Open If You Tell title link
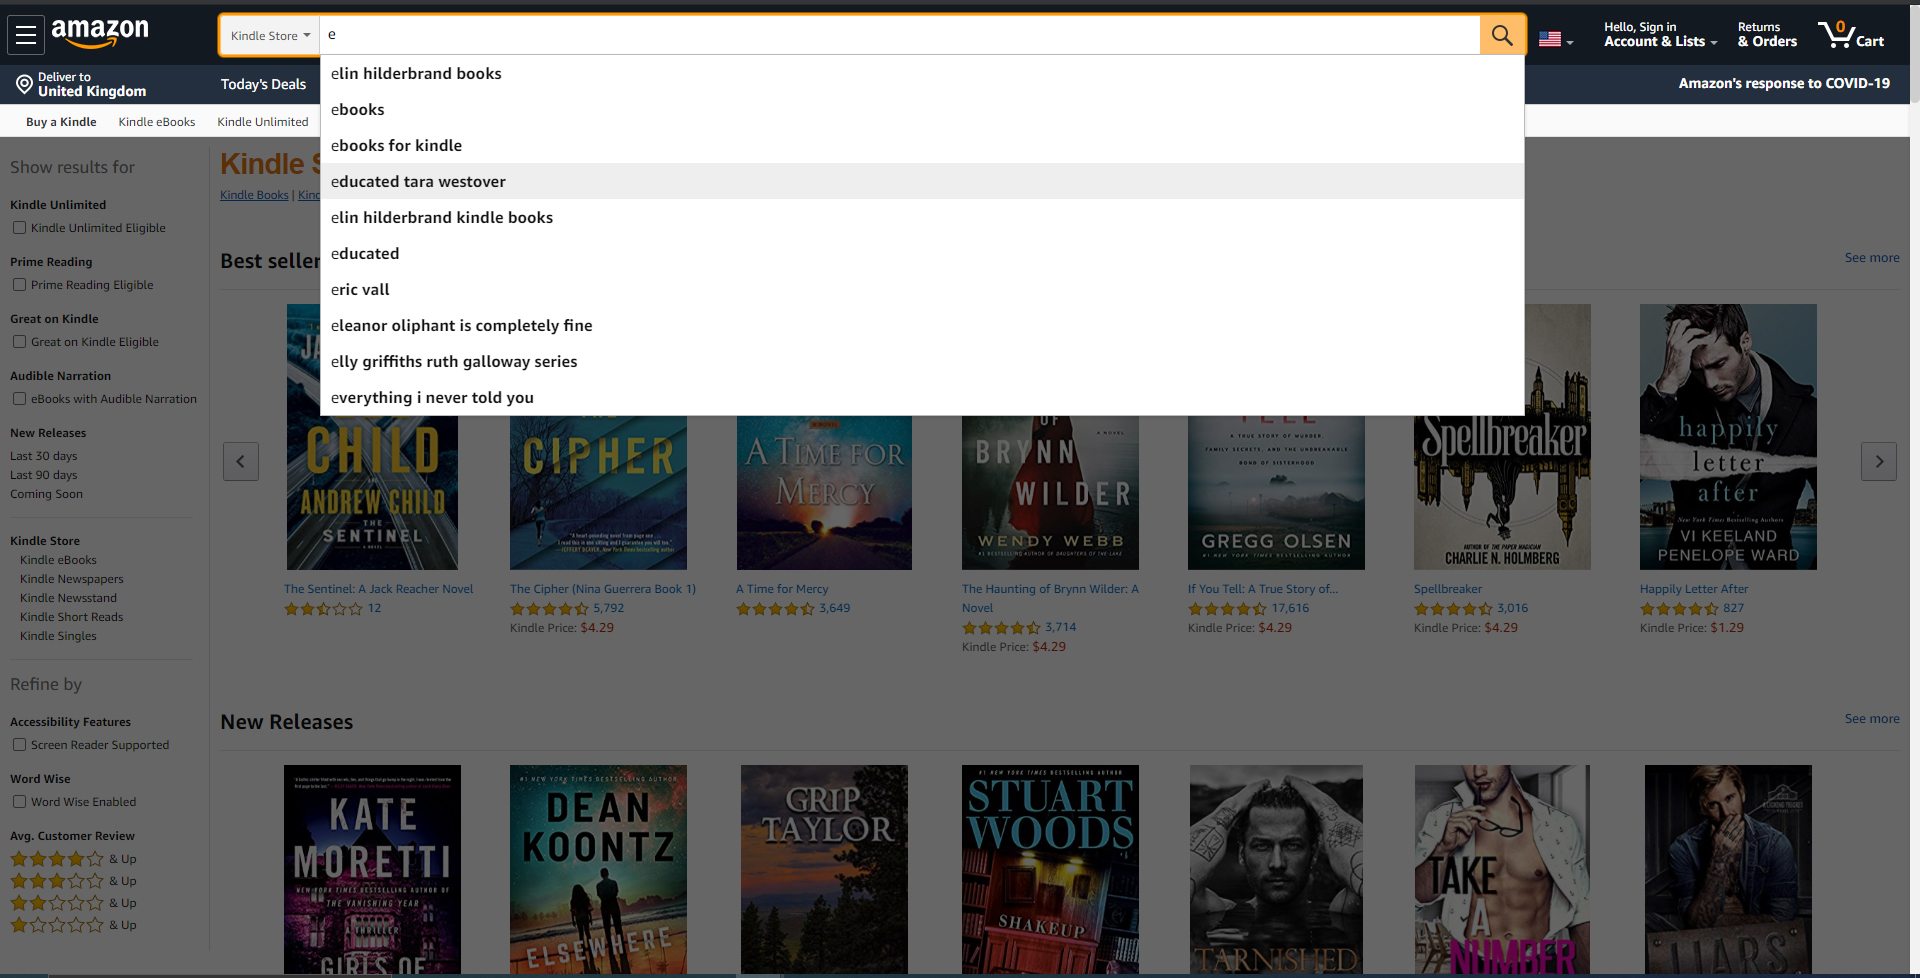The height and width of the screenshot is (978, 1920). pos(1263,589)
